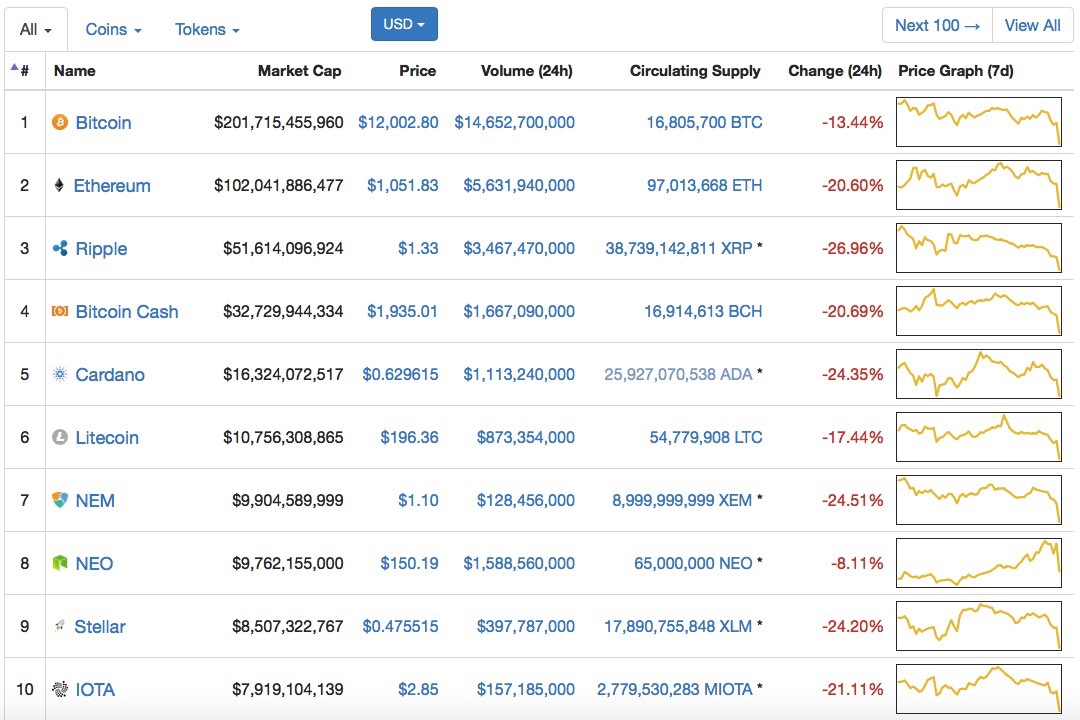
Task: Click the Cardano logo icon
Action: click(60, 374)
